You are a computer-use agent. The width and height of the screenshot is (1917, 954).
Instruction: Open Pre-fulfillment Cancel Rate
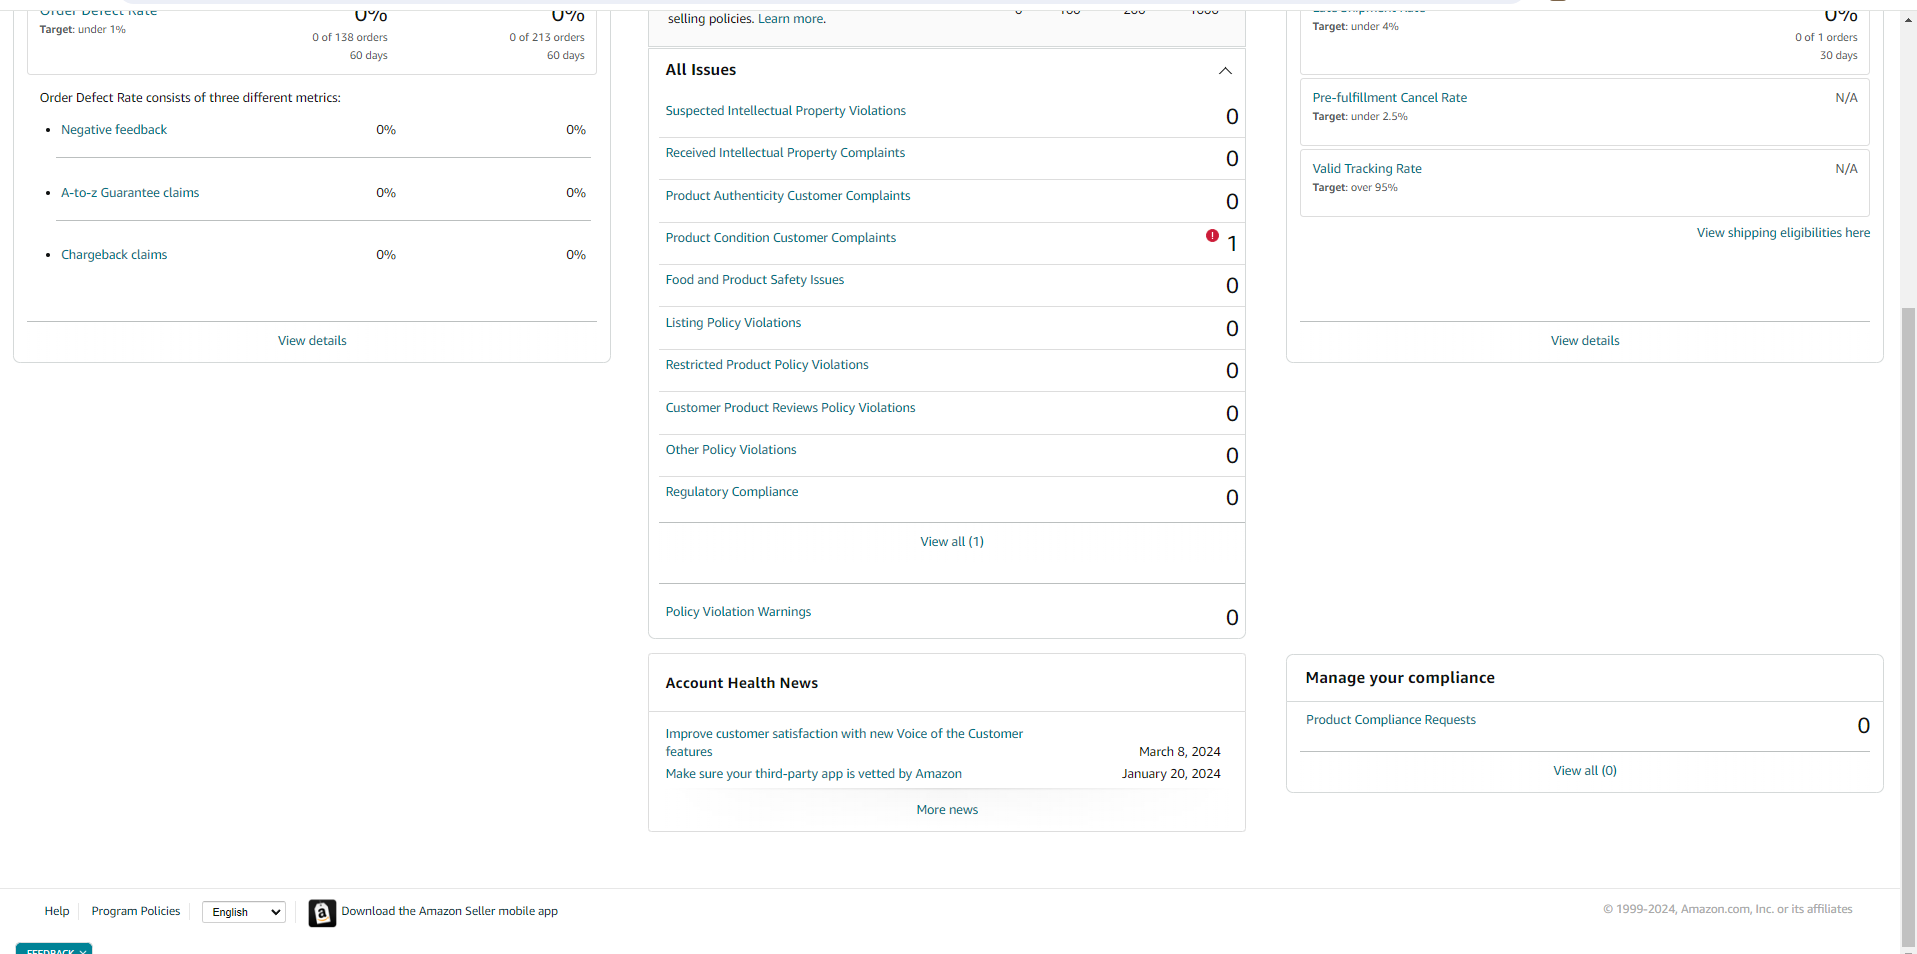pyautogui.click(x=1390, y=98)
